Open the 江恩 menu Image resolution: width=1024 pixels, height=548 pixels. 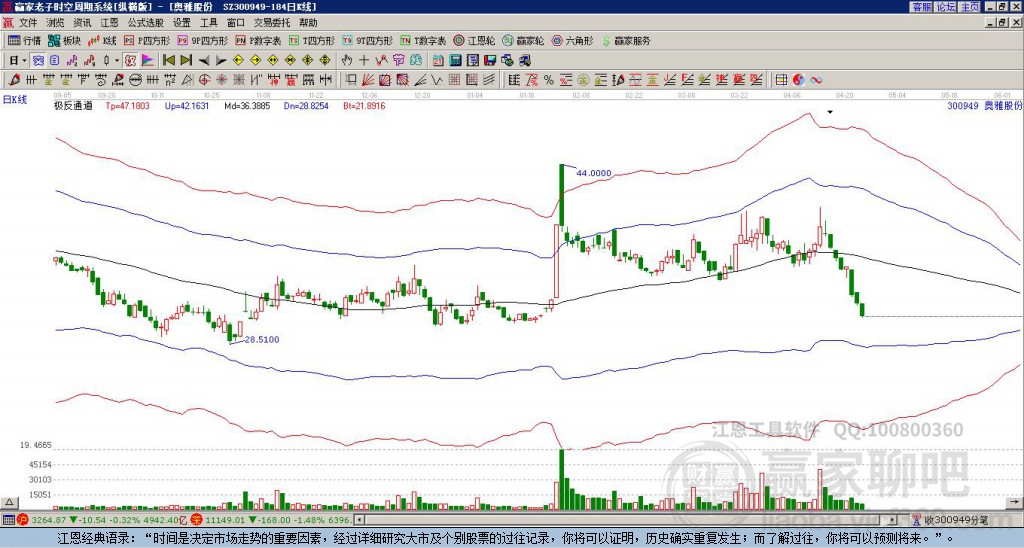pyautogui.click(x=109, y=23)
